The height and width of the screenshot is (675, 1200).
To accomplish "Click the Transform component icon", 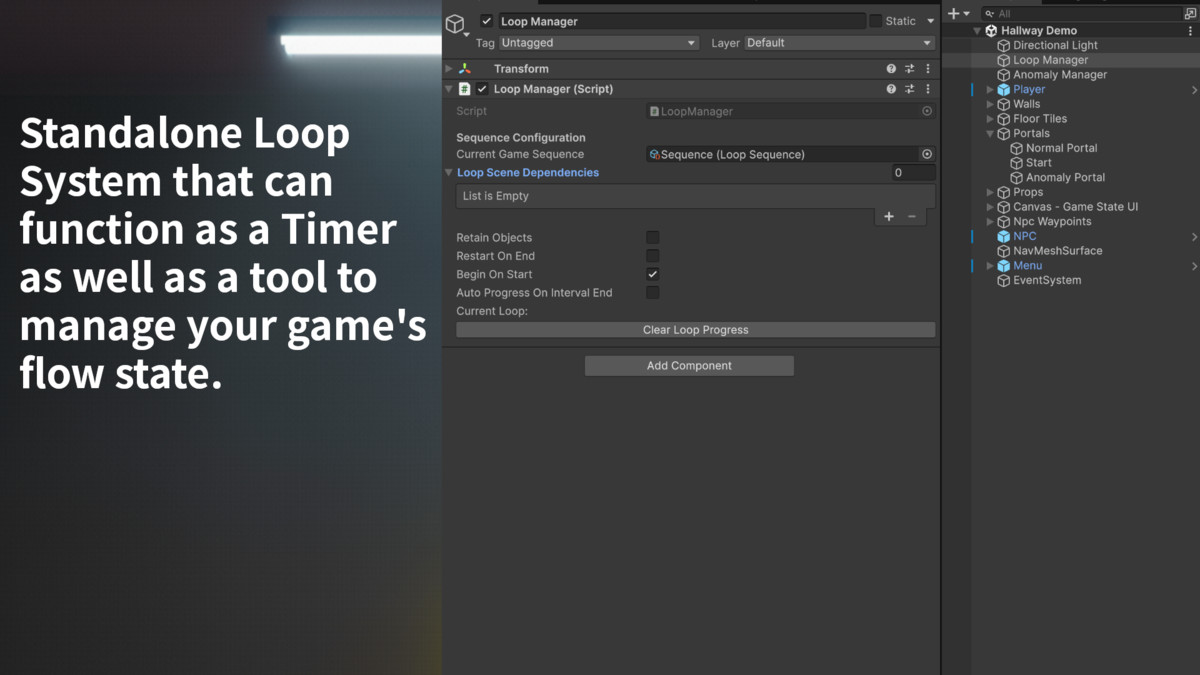I will pyautogui.click(x=465, y=69).
